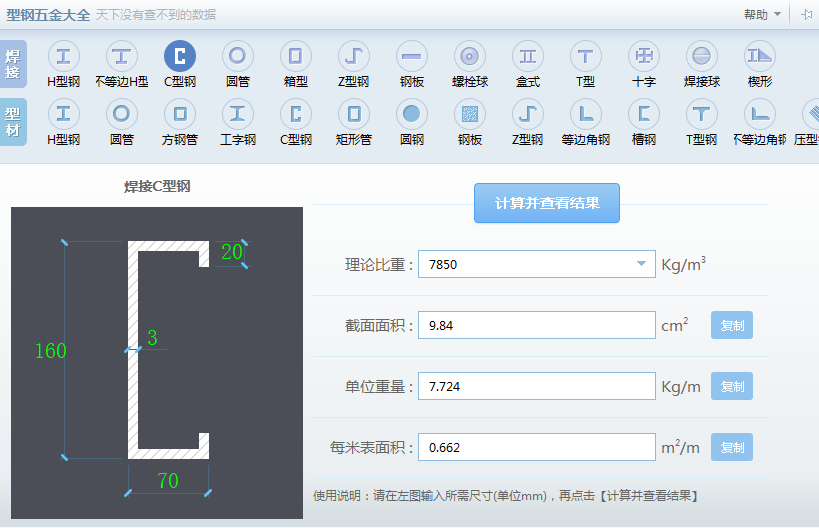Select the T型钢 icon
The width and height of the screenshot is (819, 528).
701,114
